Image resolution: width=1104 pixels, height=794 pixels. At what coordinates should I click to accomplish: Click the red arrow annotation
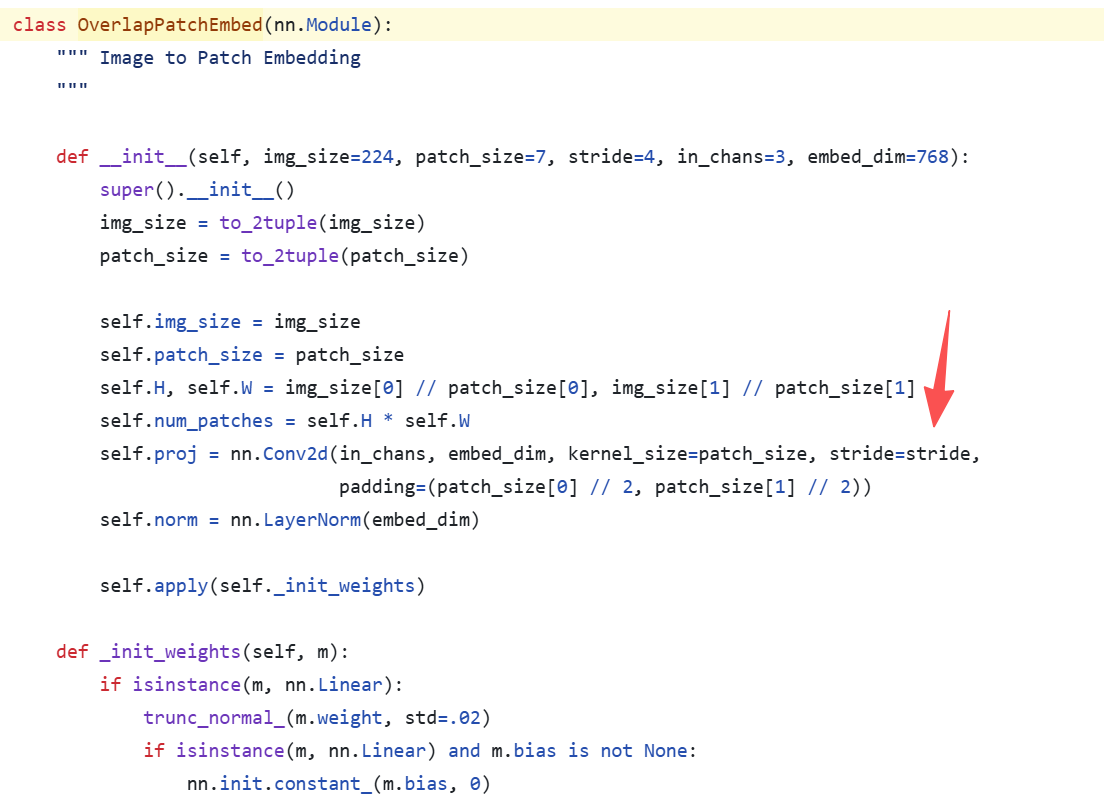[x=940, y=368]
